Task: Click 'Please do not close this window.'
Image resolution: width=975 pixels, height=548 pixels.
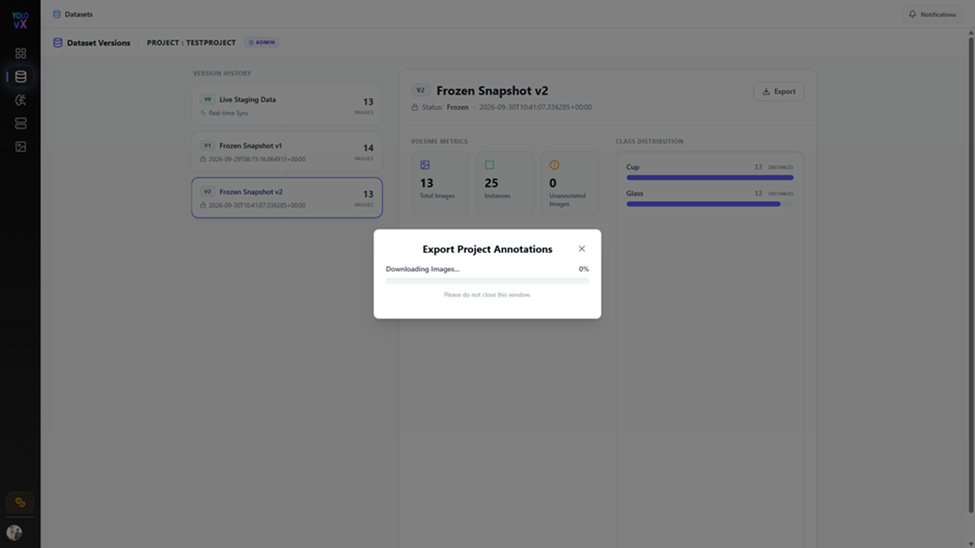Action: pyautogui.click(x=487, y=295)
